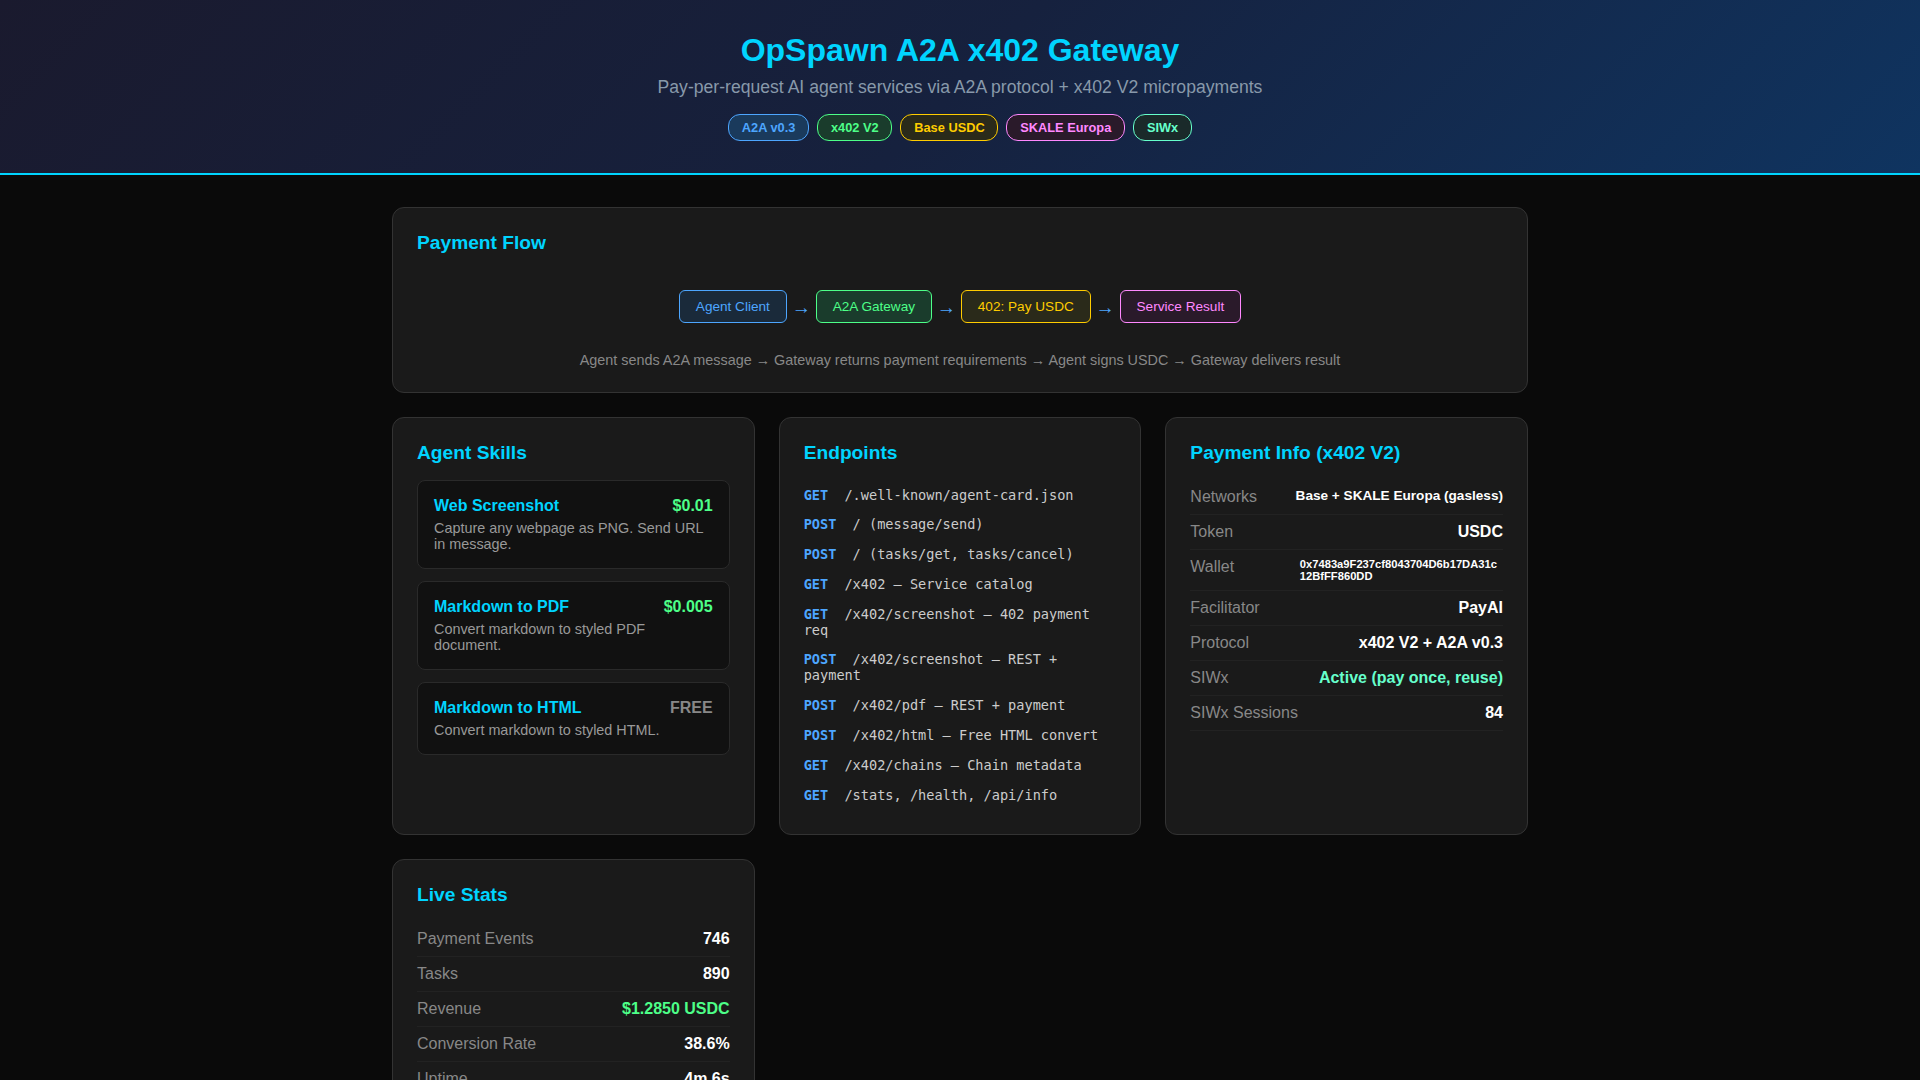
Task: Select the A2A Gateway flow step
Action: [874, 307]
